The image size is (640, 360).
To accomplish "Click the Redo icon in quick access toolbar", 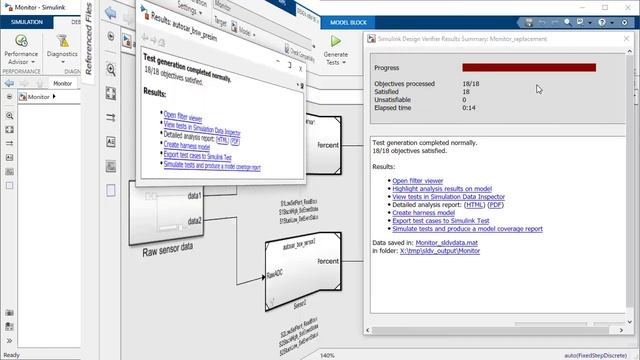I will click(555, 22).
